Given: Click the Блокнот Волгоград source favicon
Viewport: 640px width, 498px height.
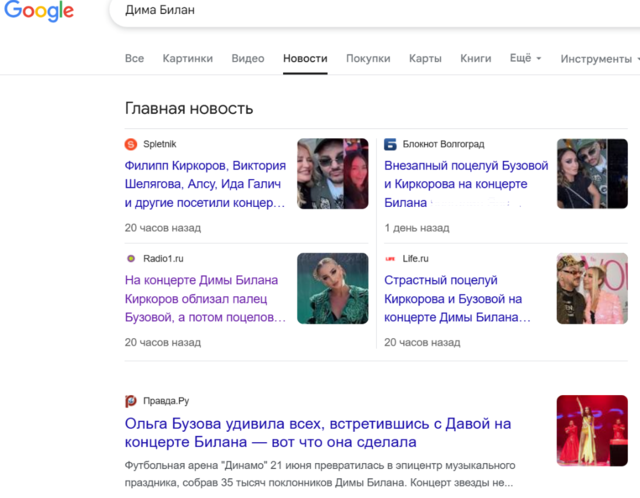Looking at the screenshot, I should (390, 144).
